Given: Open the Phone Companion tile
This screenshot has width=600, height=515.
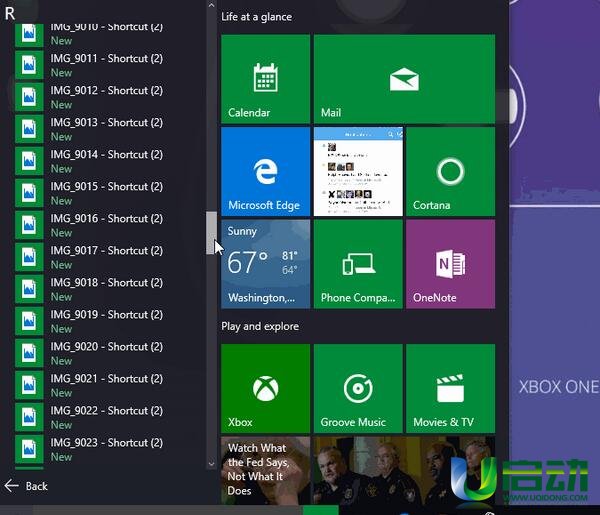Looking at the screenshot, I should 358,264.
